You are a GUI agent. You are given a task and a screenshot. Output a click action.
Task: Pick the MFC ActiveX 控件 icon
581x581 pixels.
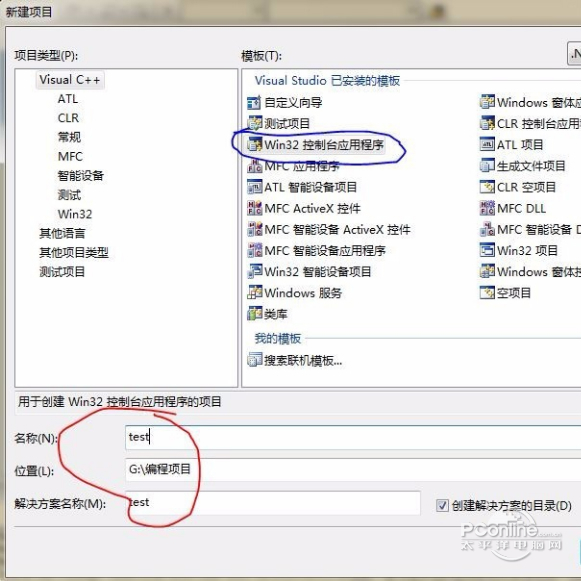pos(254,208)
